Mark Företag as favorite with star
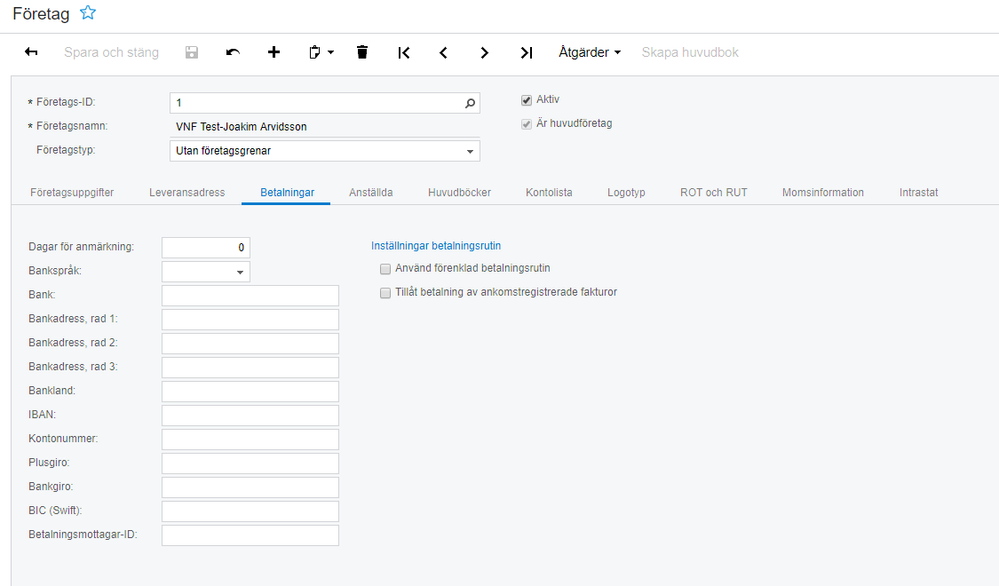Viewport: 999px width, 586px height. click(88, 13)
